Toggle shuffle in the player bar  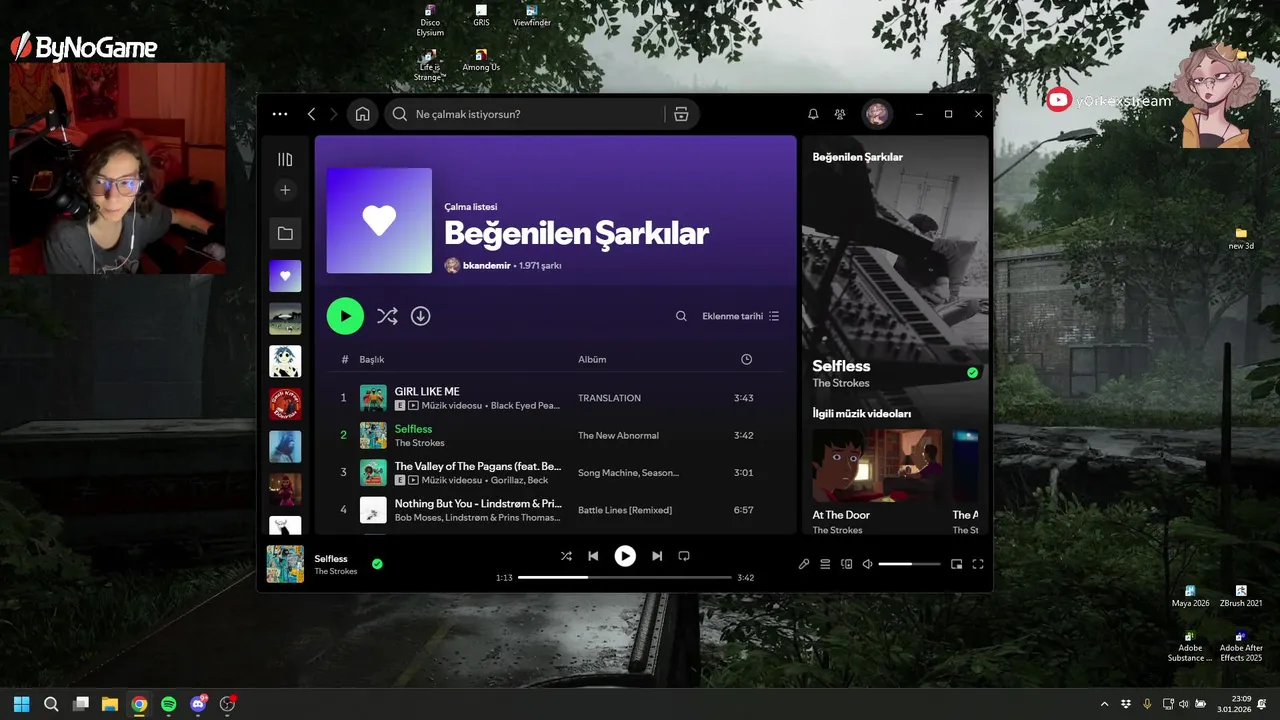pos(566,556)
